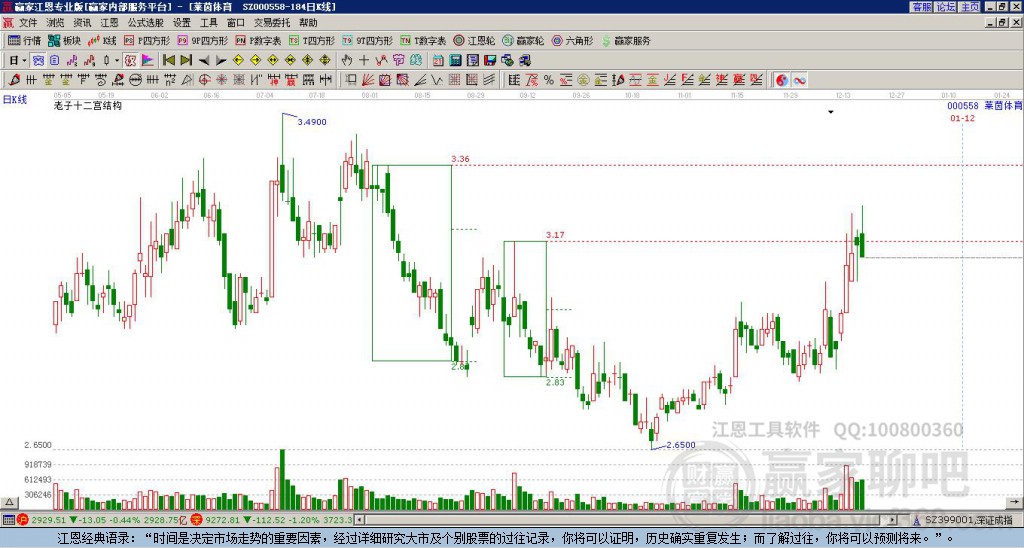Select the hand pan tool
This screenshot has height=548, width=1024.
tap(347, 61)
